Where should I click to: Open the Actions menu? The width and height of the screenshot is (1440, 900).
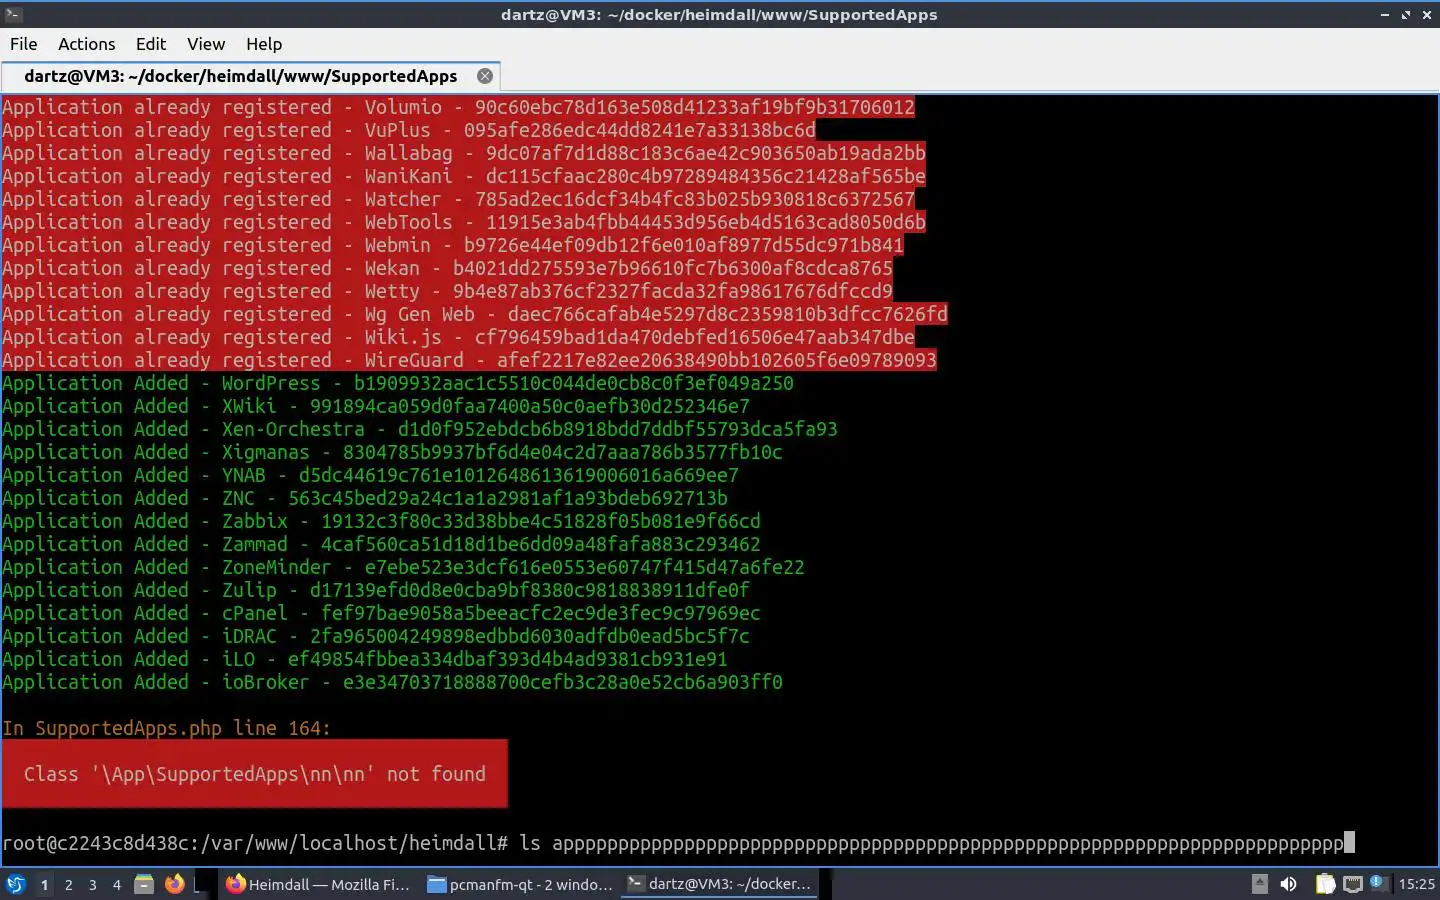click(x=87, y=44)
